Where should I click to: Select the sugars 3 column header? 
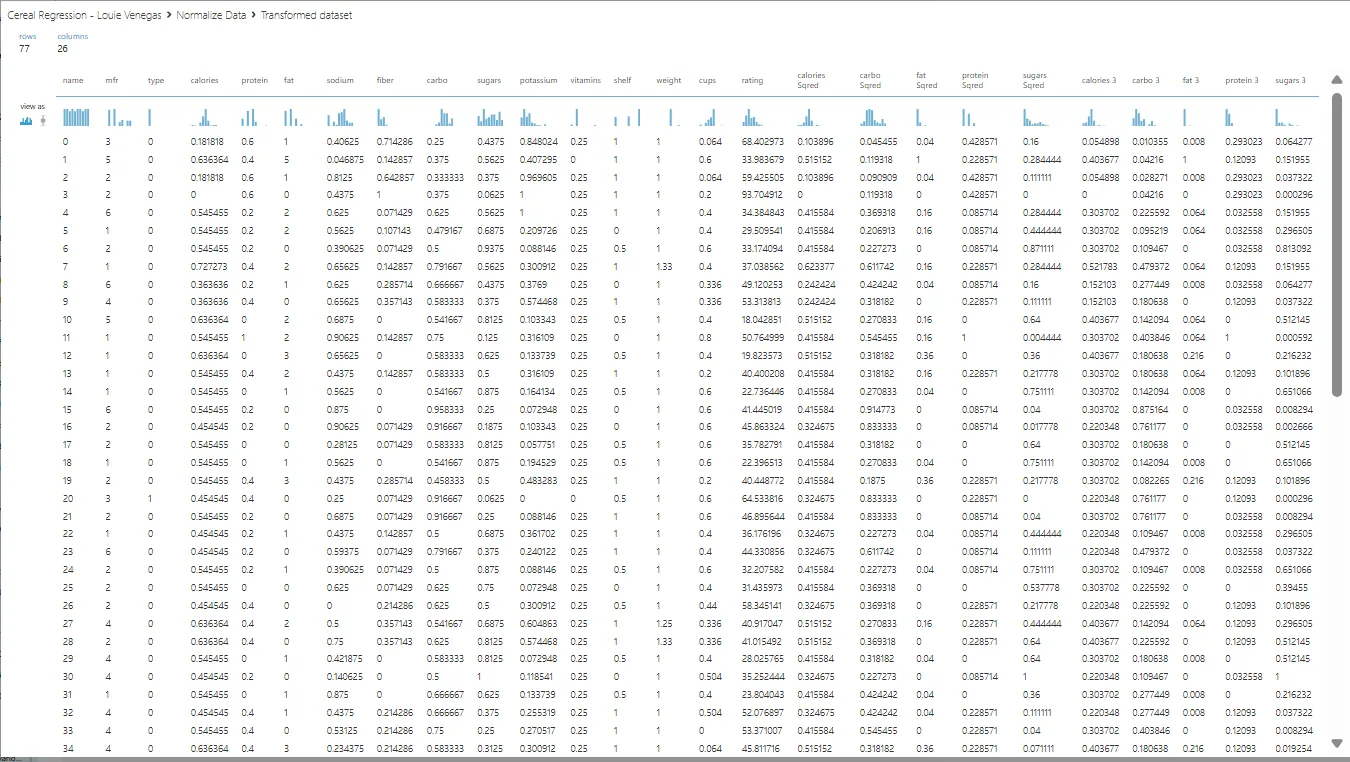(x=1291, y=80)
